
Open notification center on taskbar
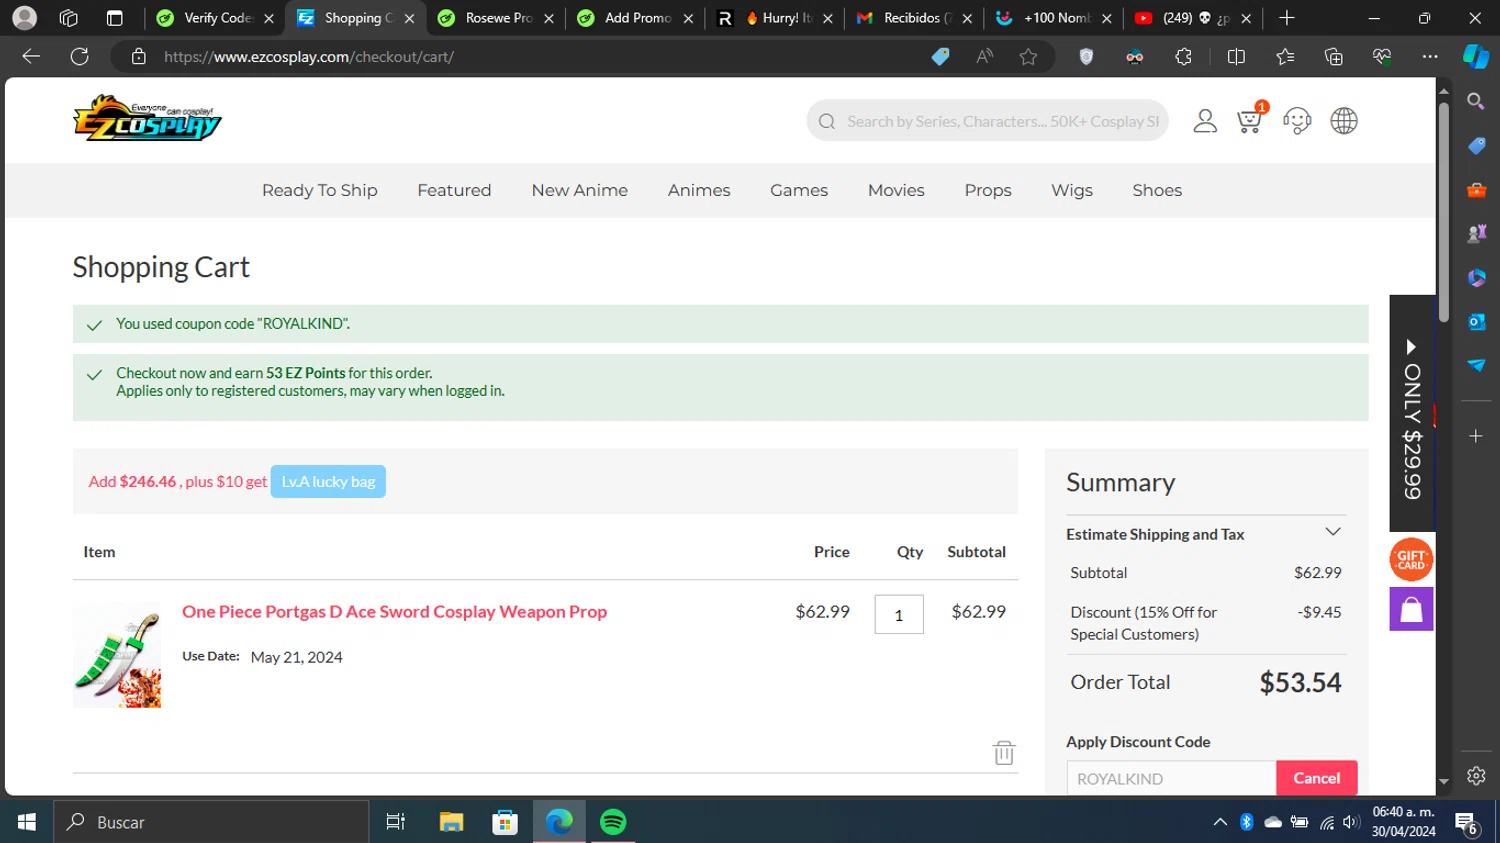pos(1468,822)
